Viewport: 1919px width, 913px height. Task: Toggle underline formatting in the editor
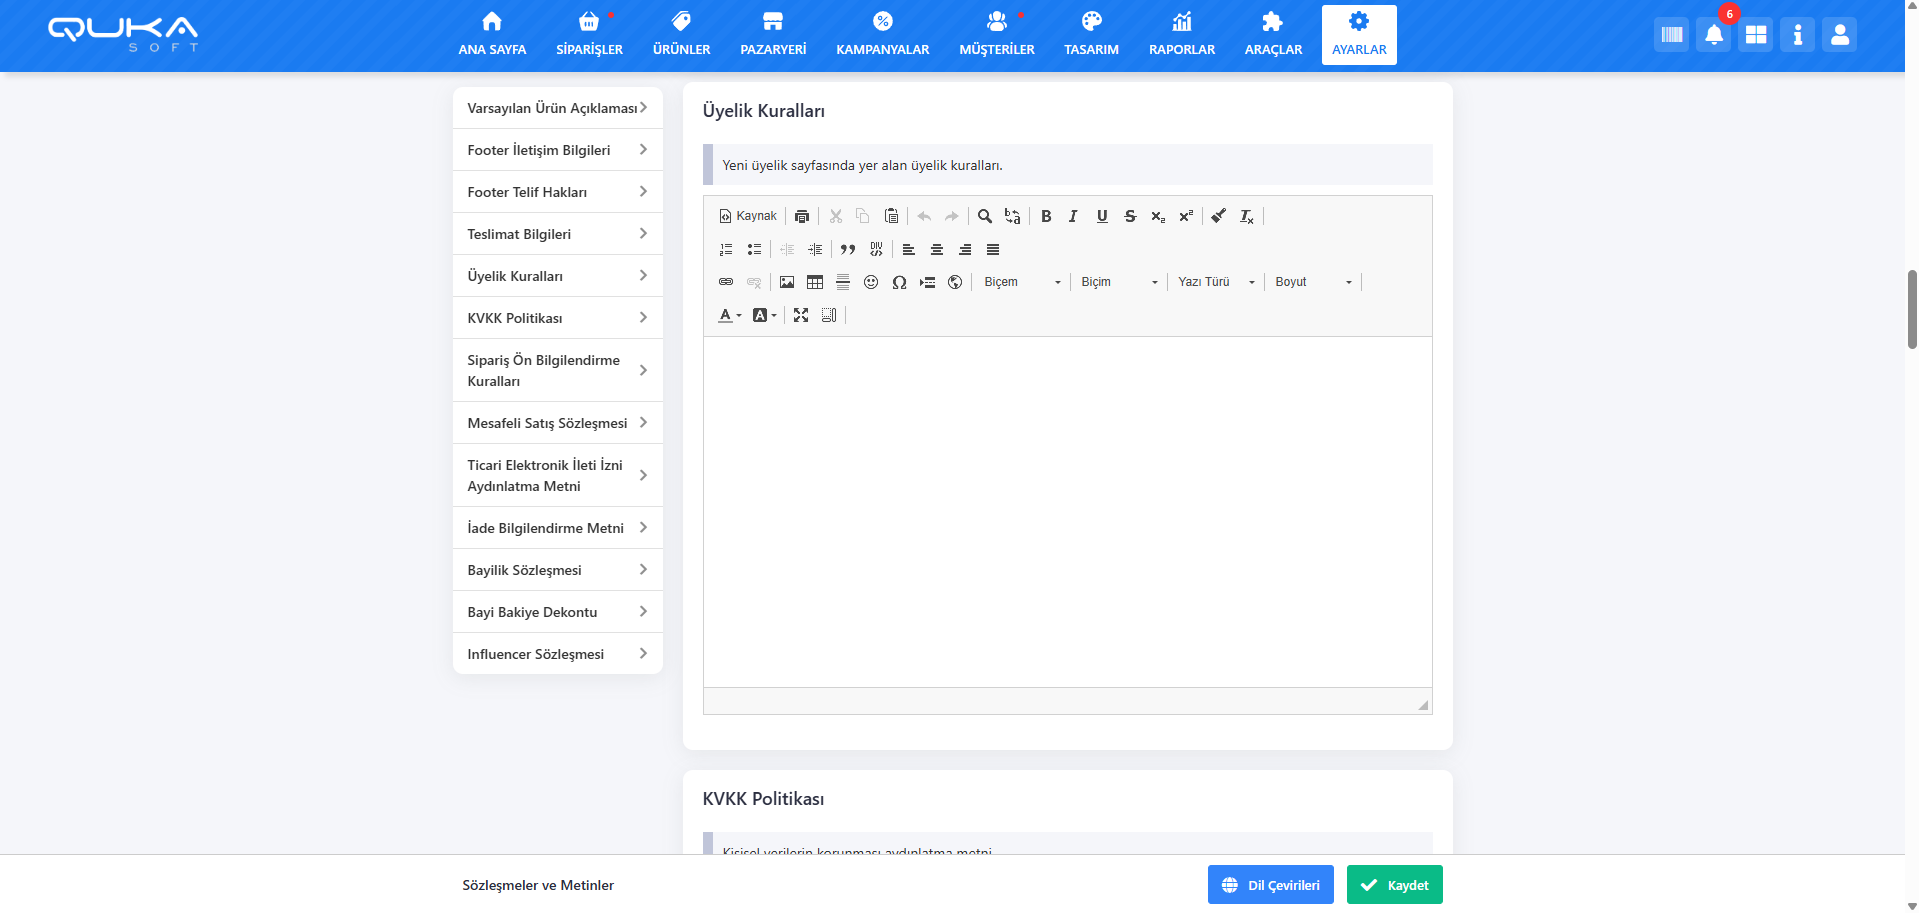(1102, 216)
